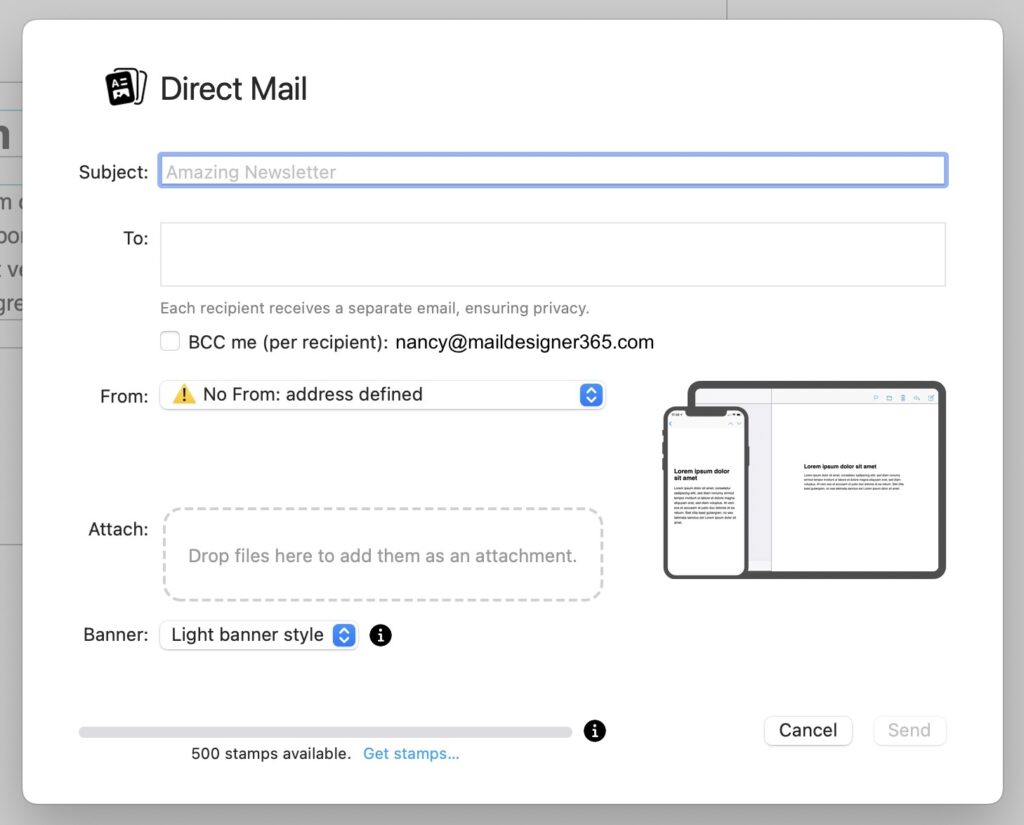The height and width of the screenshot is (825, 1024).
Task: Click the yellow warning icon in From field
Action: 184,395
